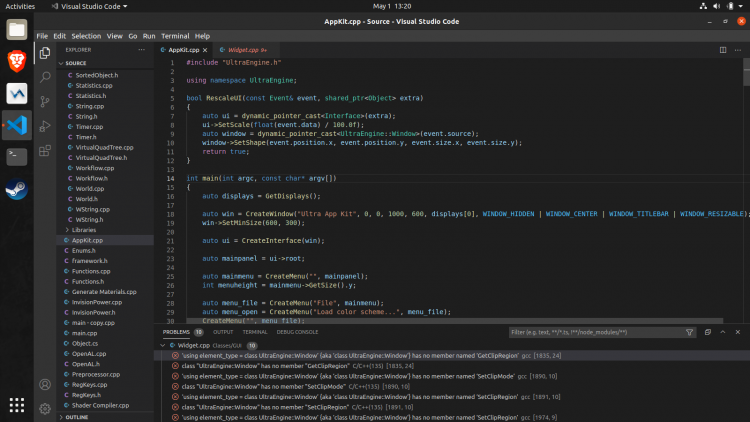Collapse the Widget.cpp problems group

point(163,345)
